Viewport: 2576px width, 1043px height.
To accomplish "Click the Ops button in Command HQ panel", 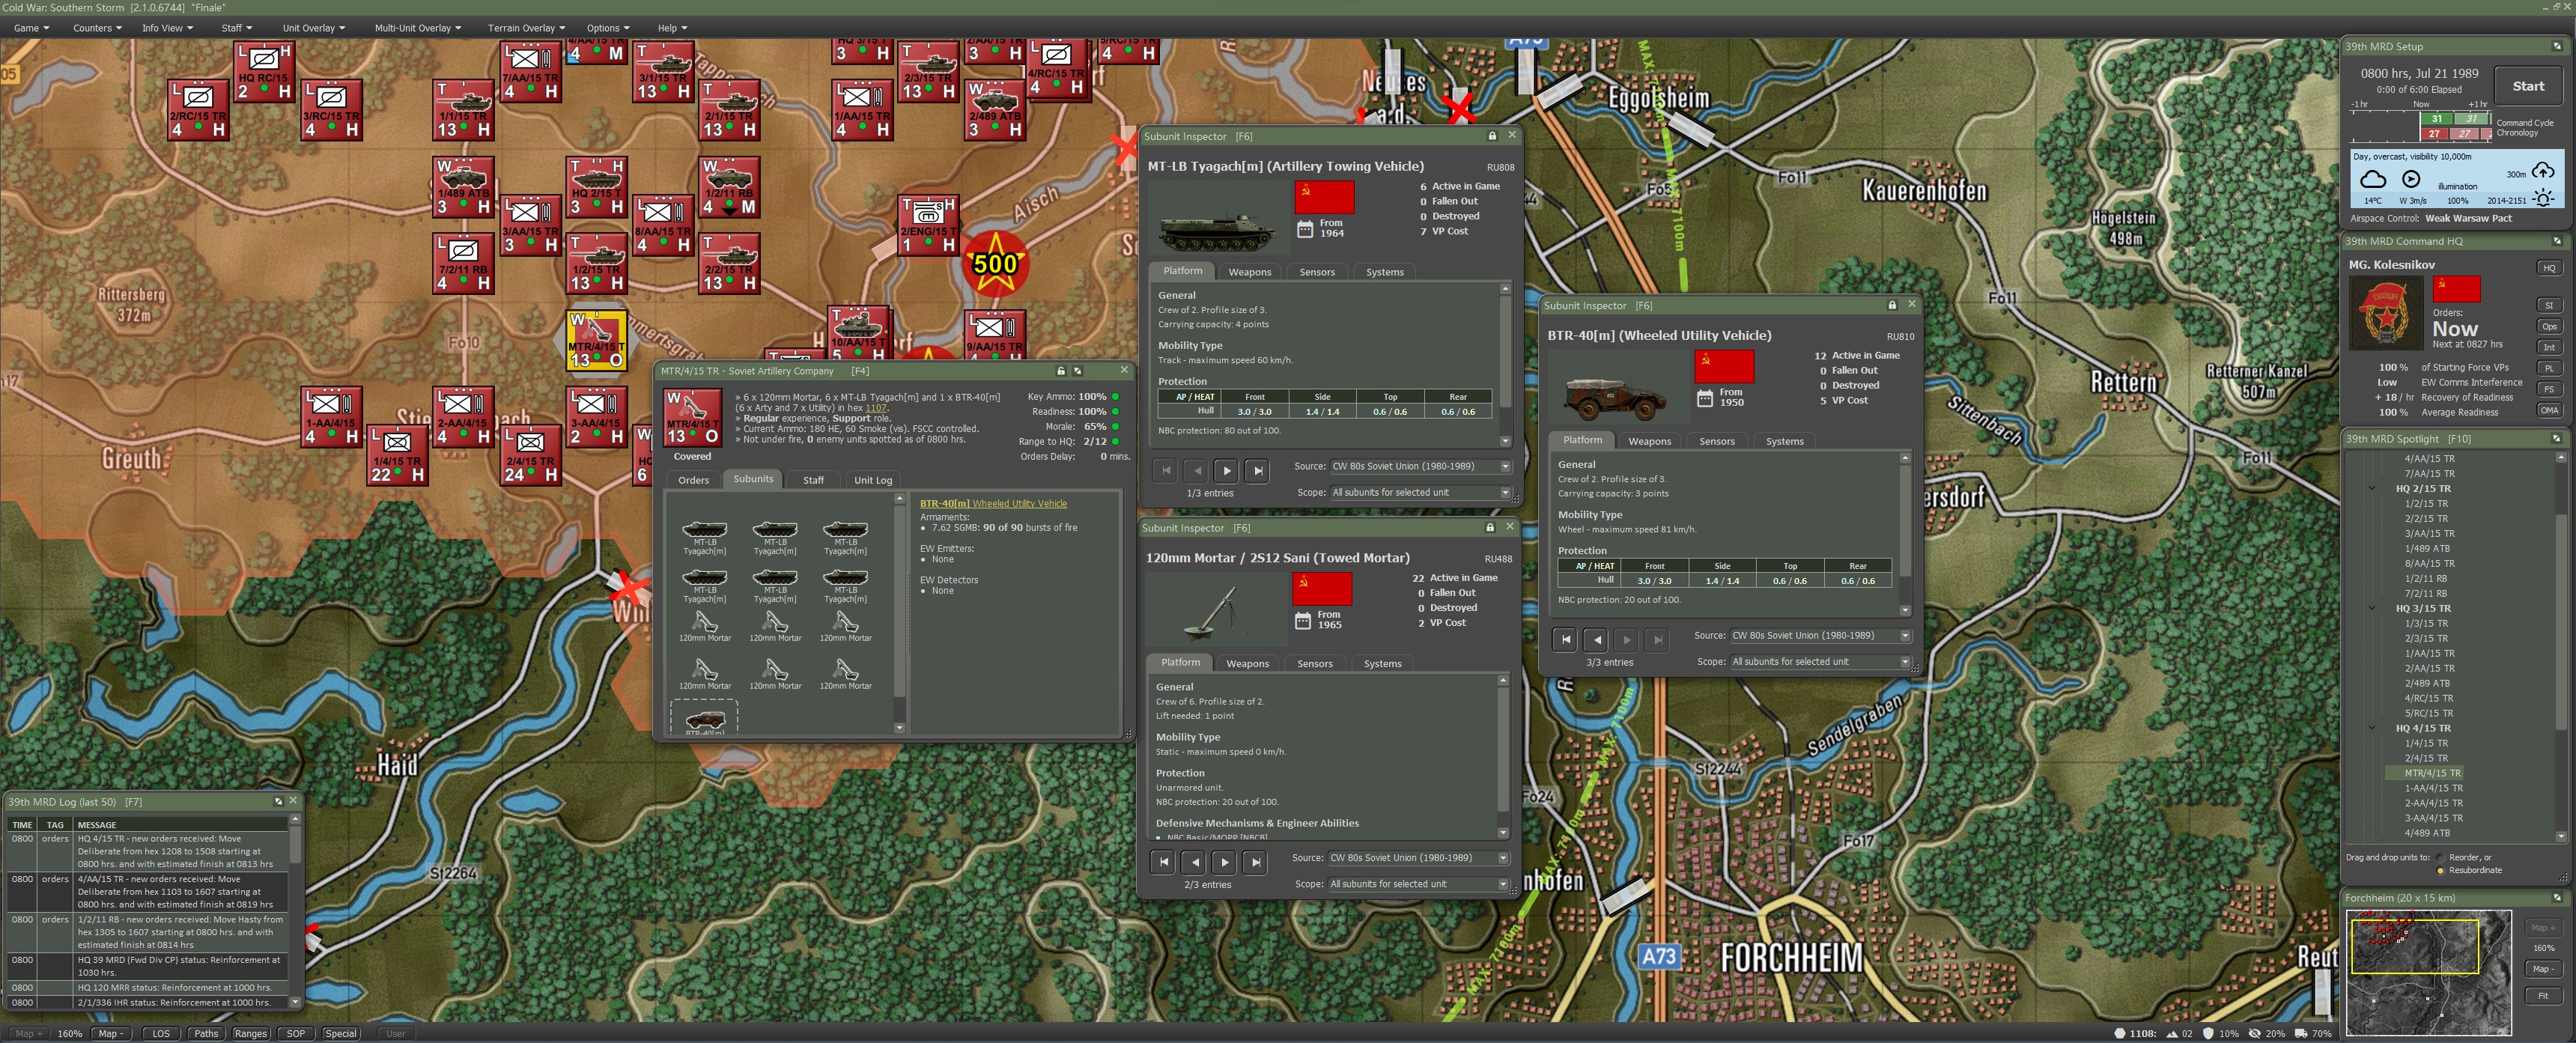I will [x=2549, y=326].
